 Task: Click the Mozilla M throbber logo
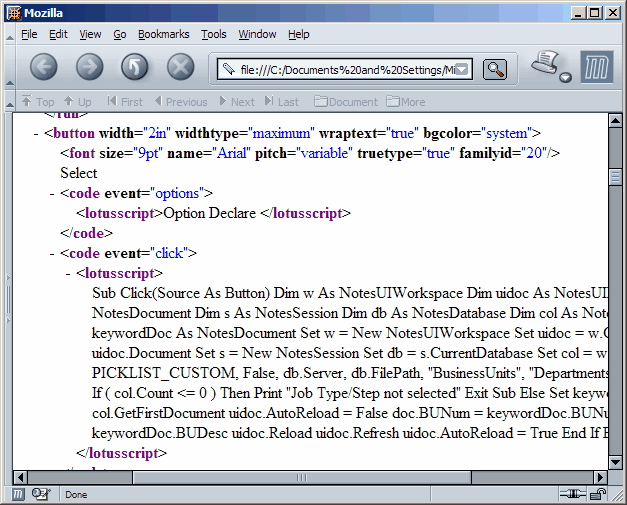(597, 67)
